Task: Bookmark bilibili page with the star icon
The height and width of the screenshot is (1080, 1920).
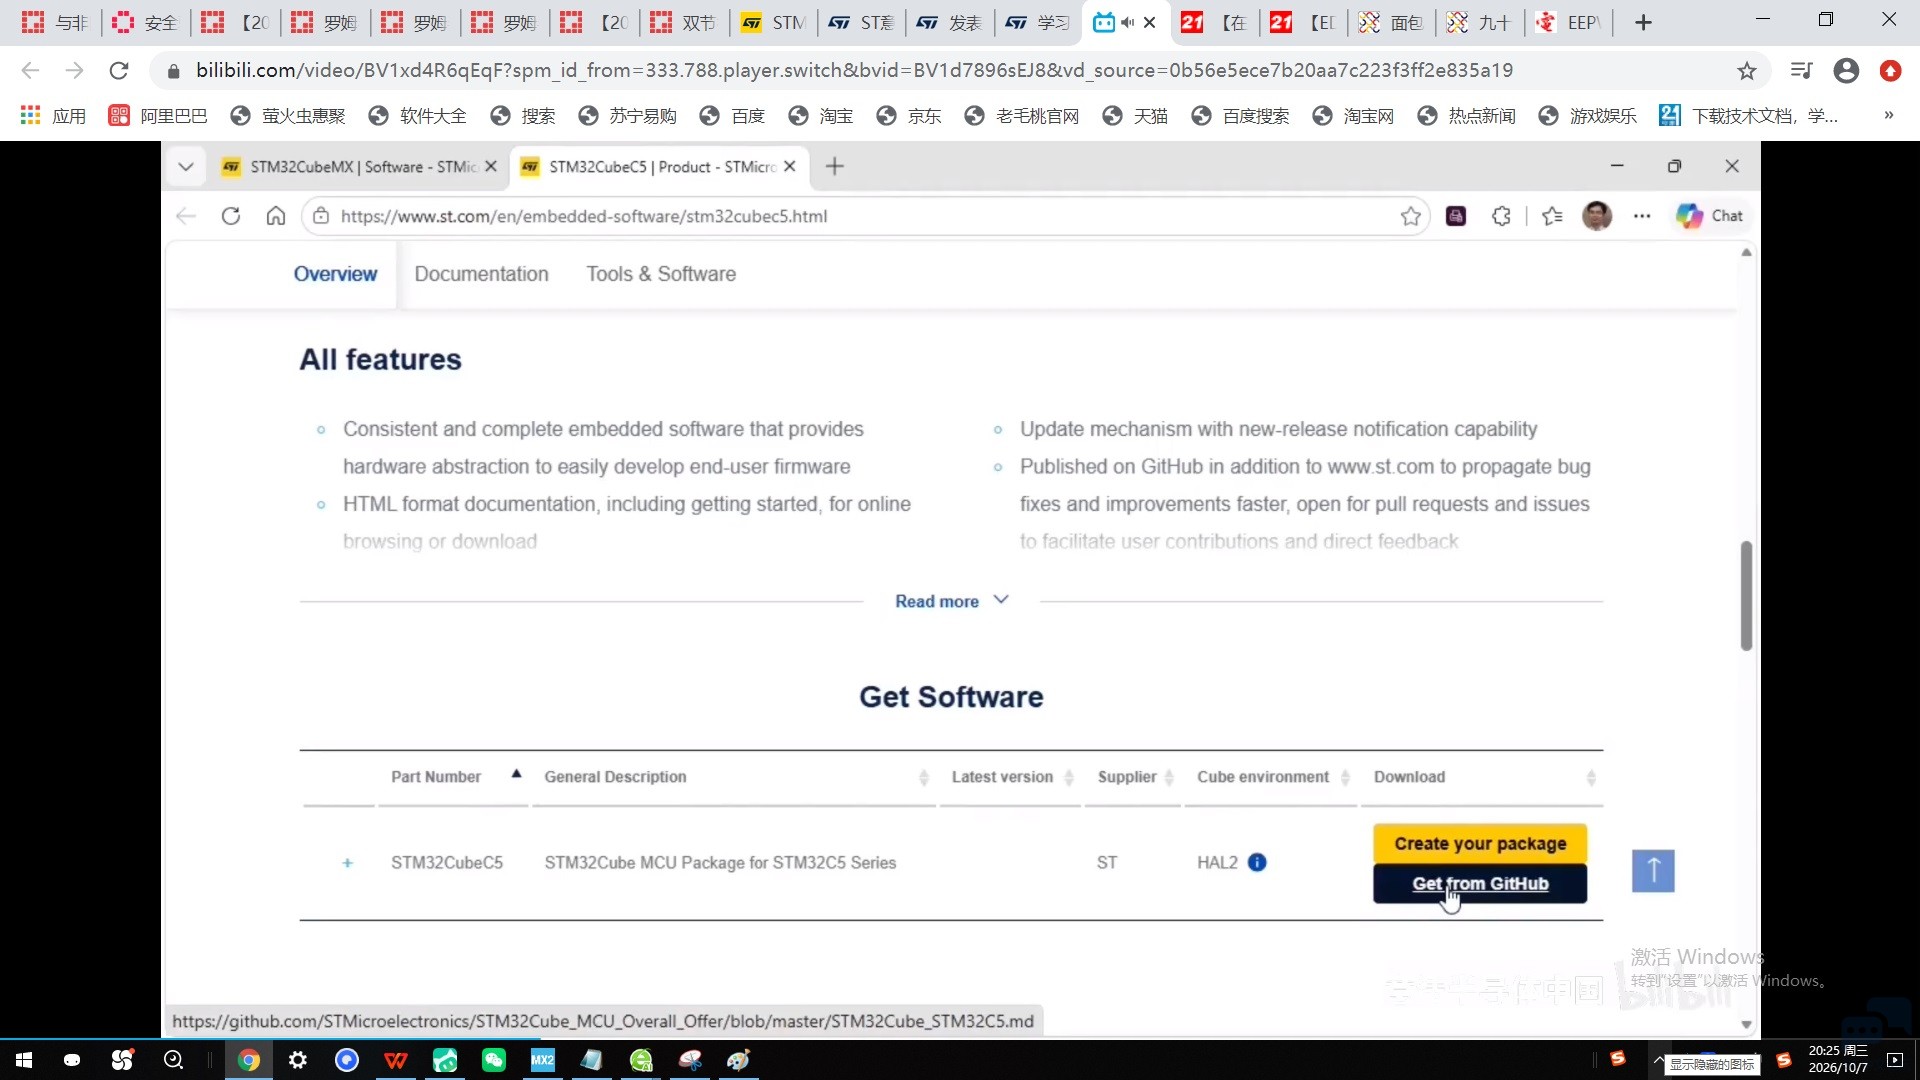Action: [1746, 71]
